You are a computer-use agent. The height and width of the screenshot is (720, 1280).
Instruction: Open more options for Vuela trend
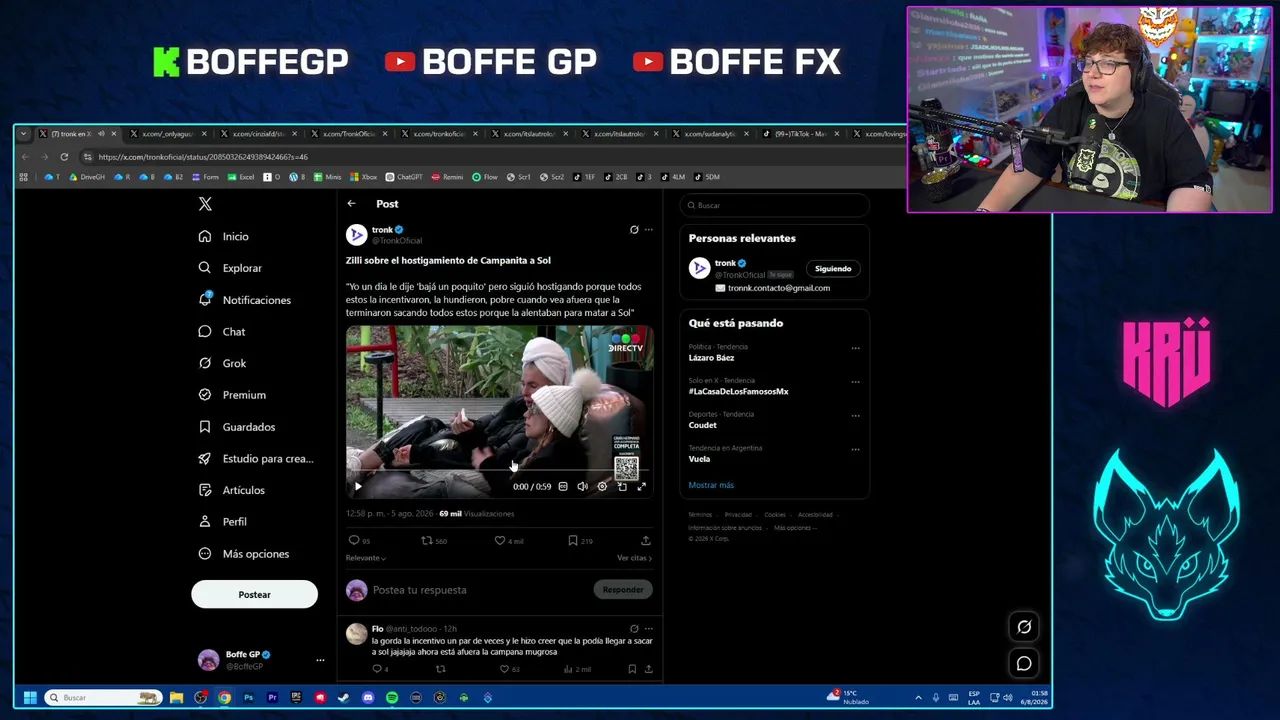pos(855,450)
